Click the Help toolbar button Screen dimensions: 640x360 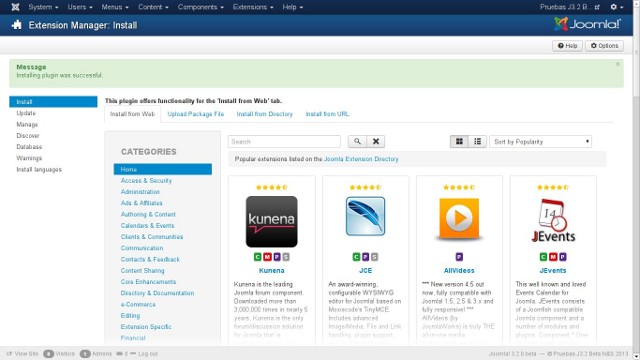tap(567, 46)
